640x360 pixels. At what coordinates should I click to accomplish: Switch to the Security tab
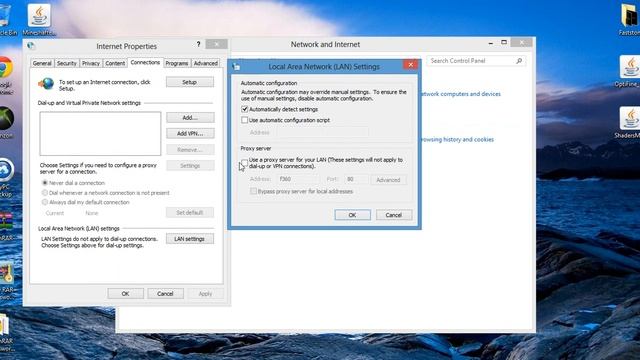click(67, 63)
